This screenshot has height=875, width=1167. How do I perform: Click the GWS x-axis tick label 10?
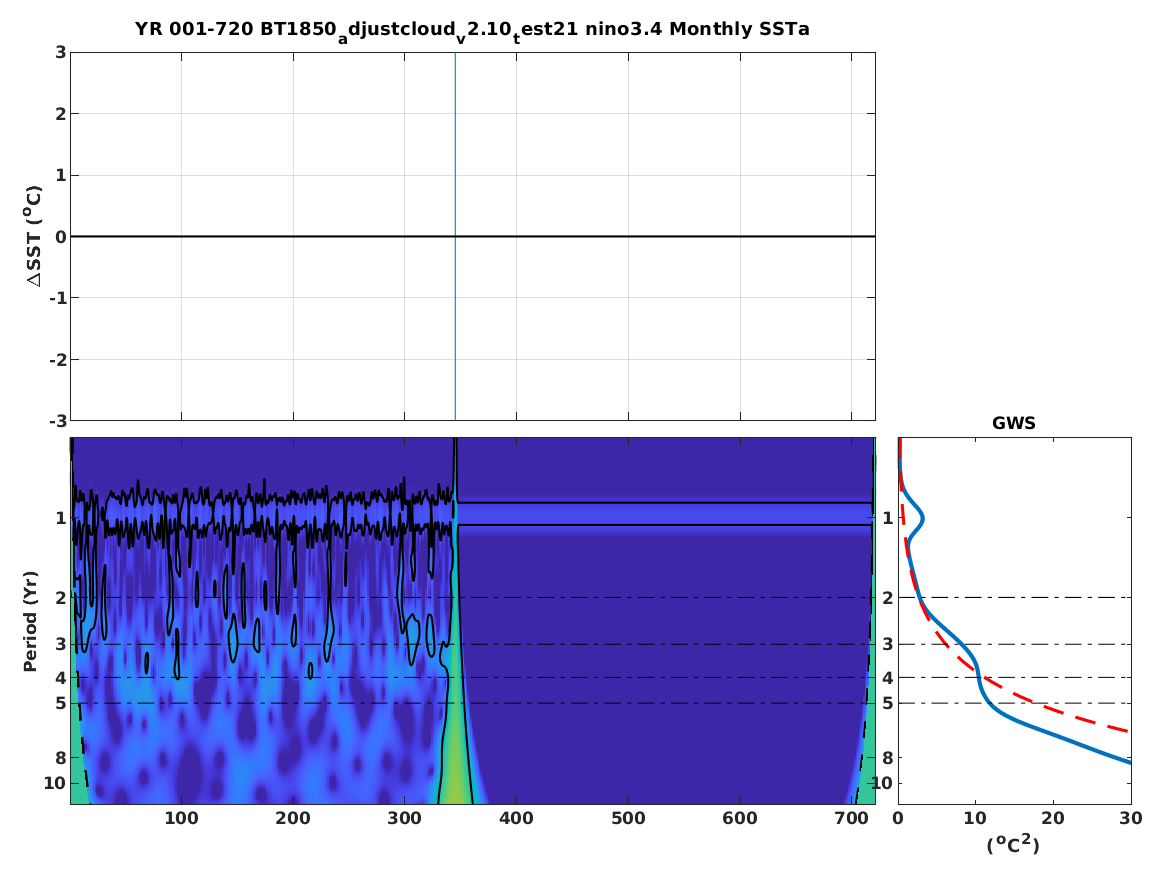tap(976, 818)
